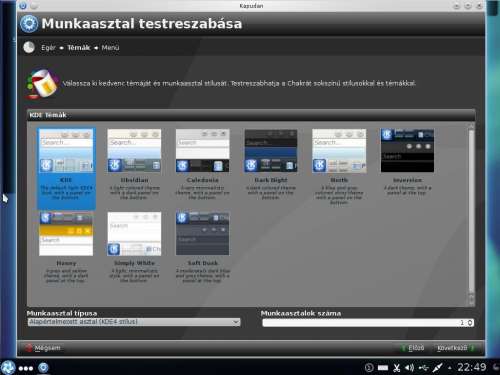Open the Munkaasztal típusa dropdown

point(134,322)
